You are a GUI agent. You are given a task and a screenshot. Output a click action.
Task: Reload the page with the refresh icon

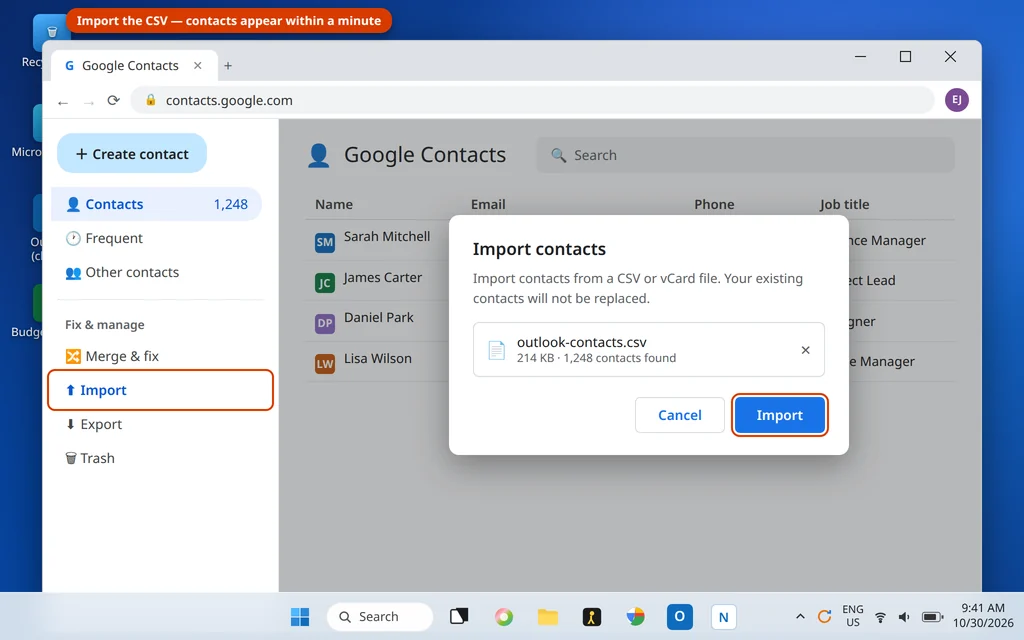click(114, 100)
